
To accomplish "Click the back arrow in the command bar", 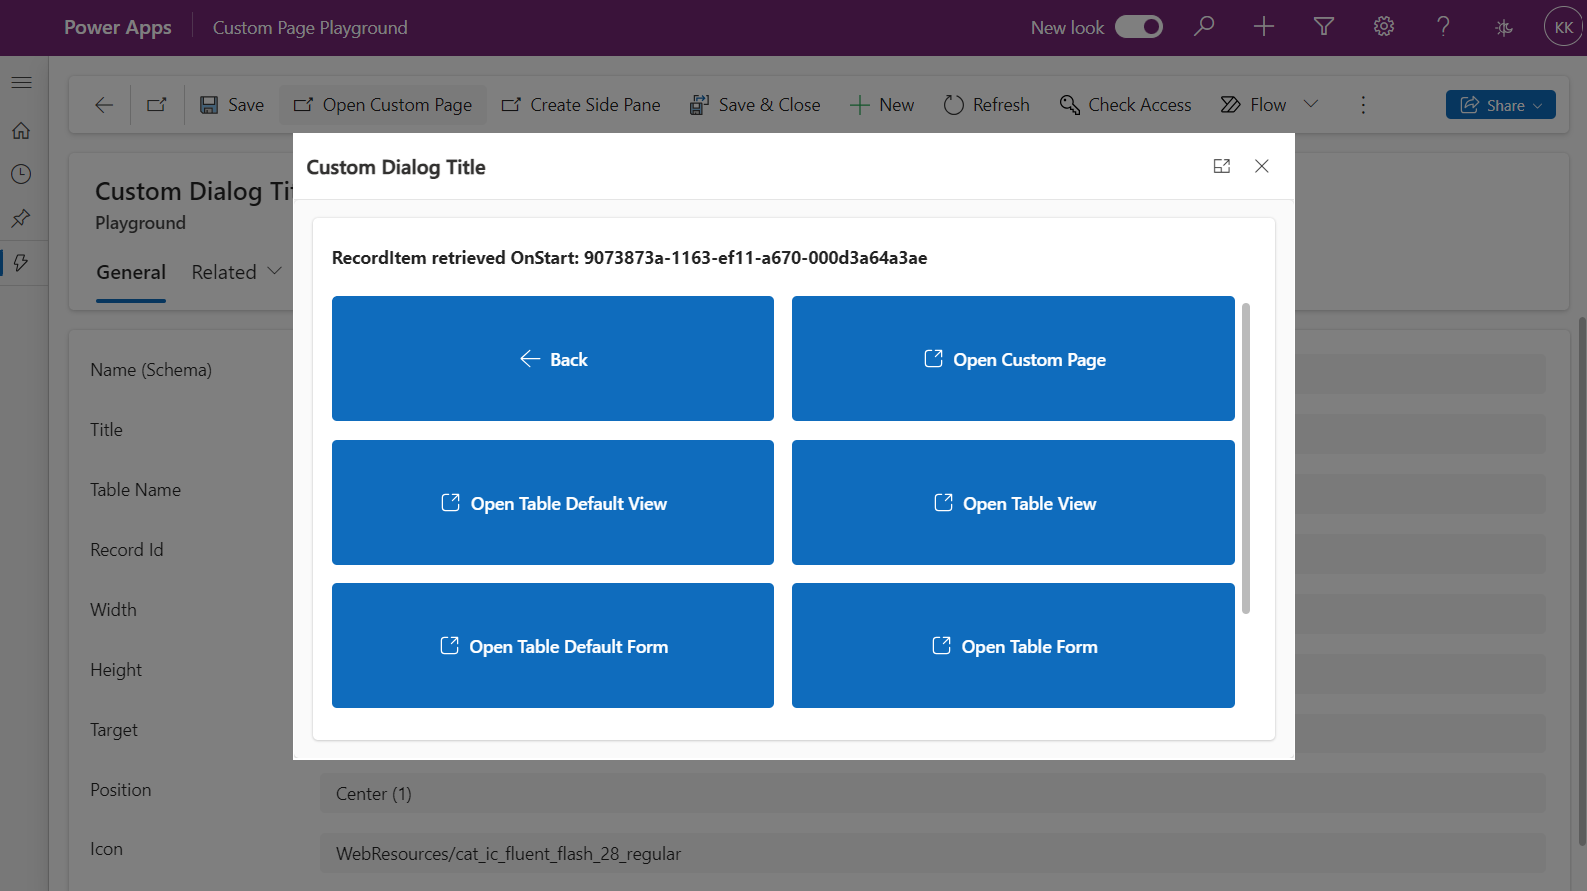I will click(x=104, y=105).
